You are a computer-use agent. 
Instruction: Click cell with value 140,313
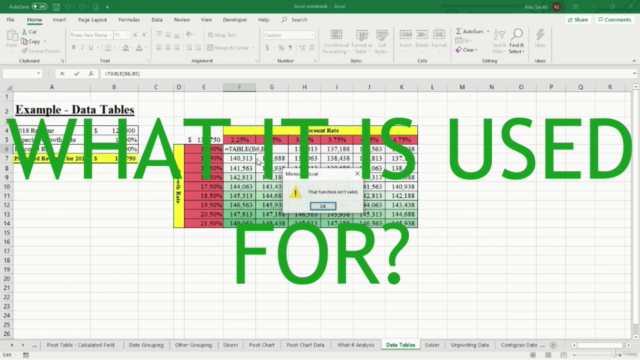(x=240, y=158)
